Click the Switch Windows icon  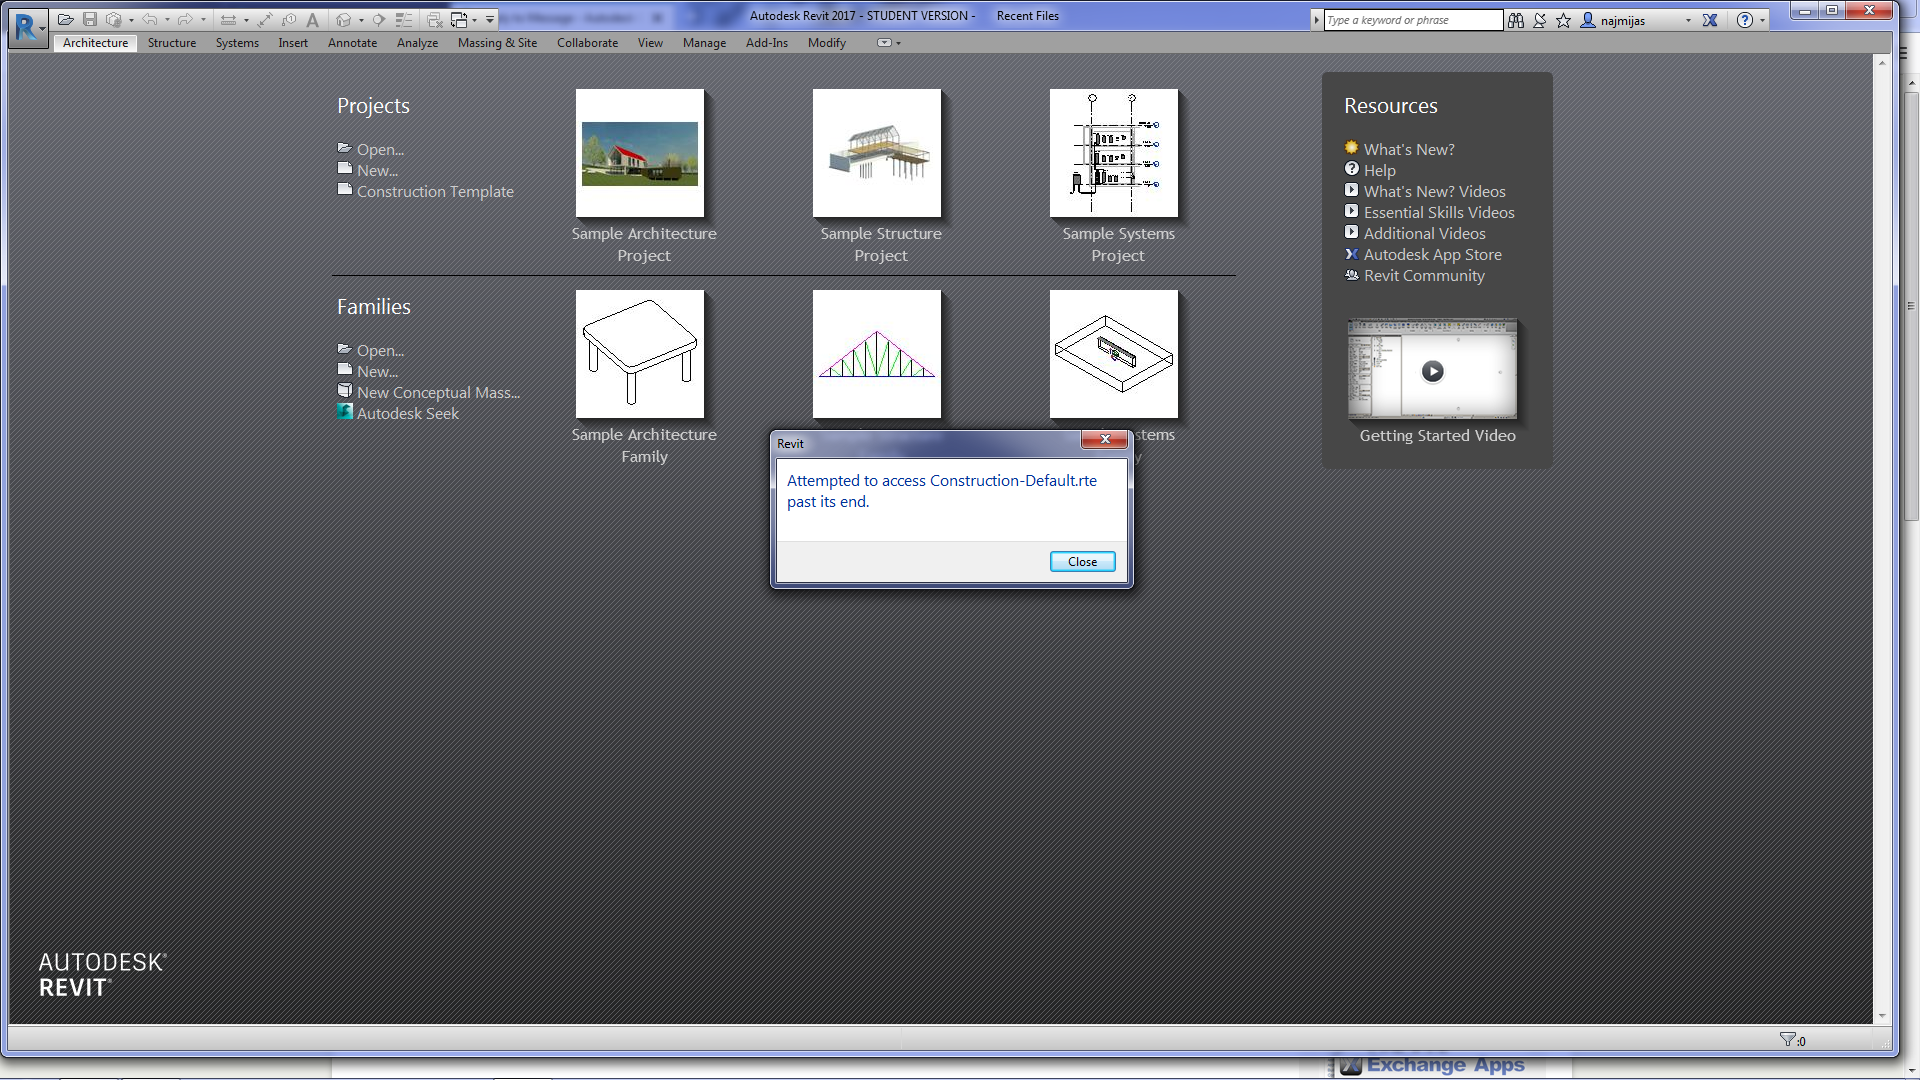(458, 20)
